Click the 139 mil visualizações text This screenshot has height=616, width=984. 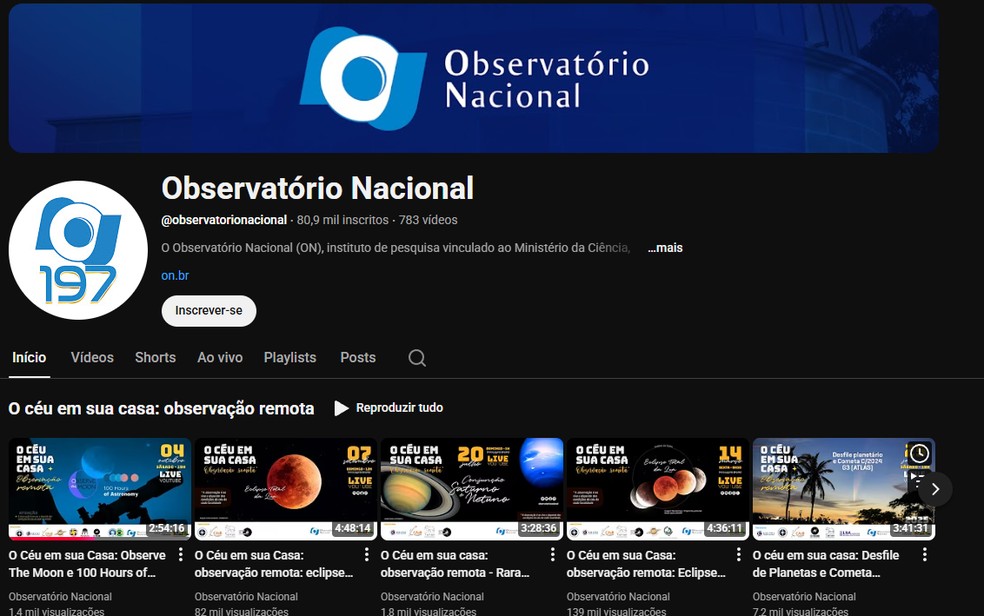coord(616,611)
